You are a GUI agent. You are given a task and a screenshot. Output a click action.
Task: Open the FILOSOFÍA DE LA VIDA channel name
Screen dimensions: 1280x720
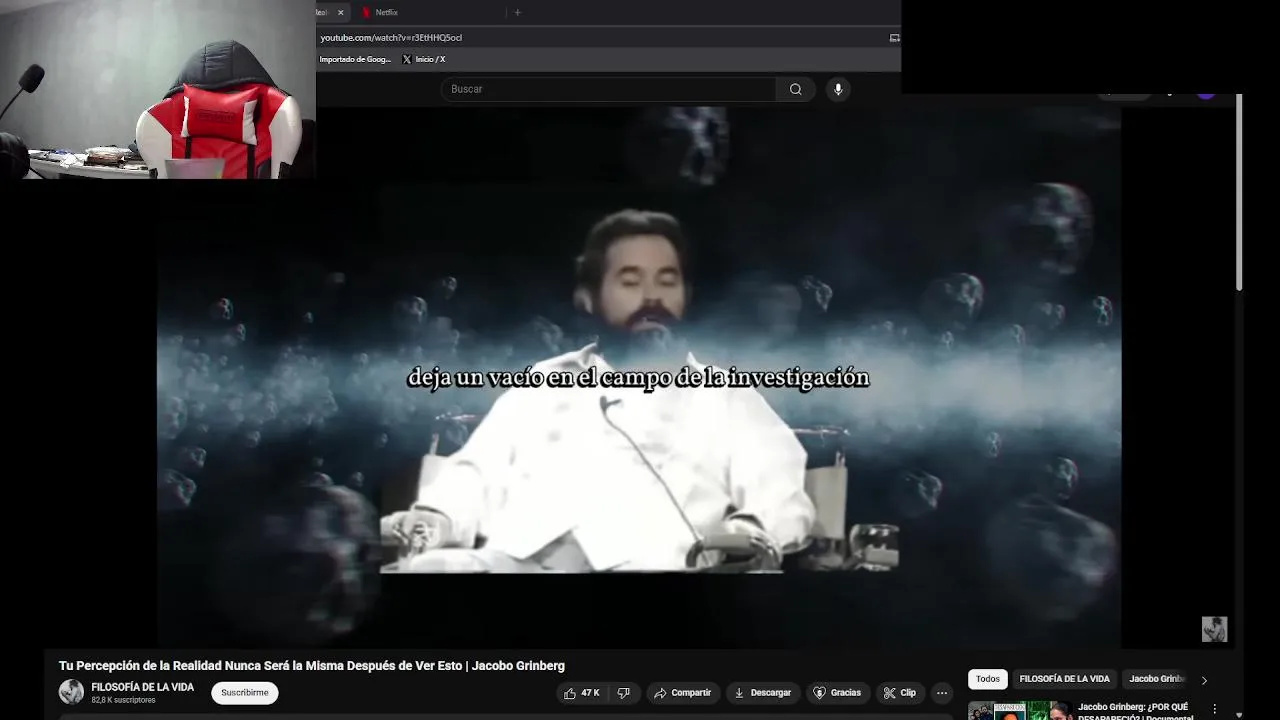tap(143, 687)
